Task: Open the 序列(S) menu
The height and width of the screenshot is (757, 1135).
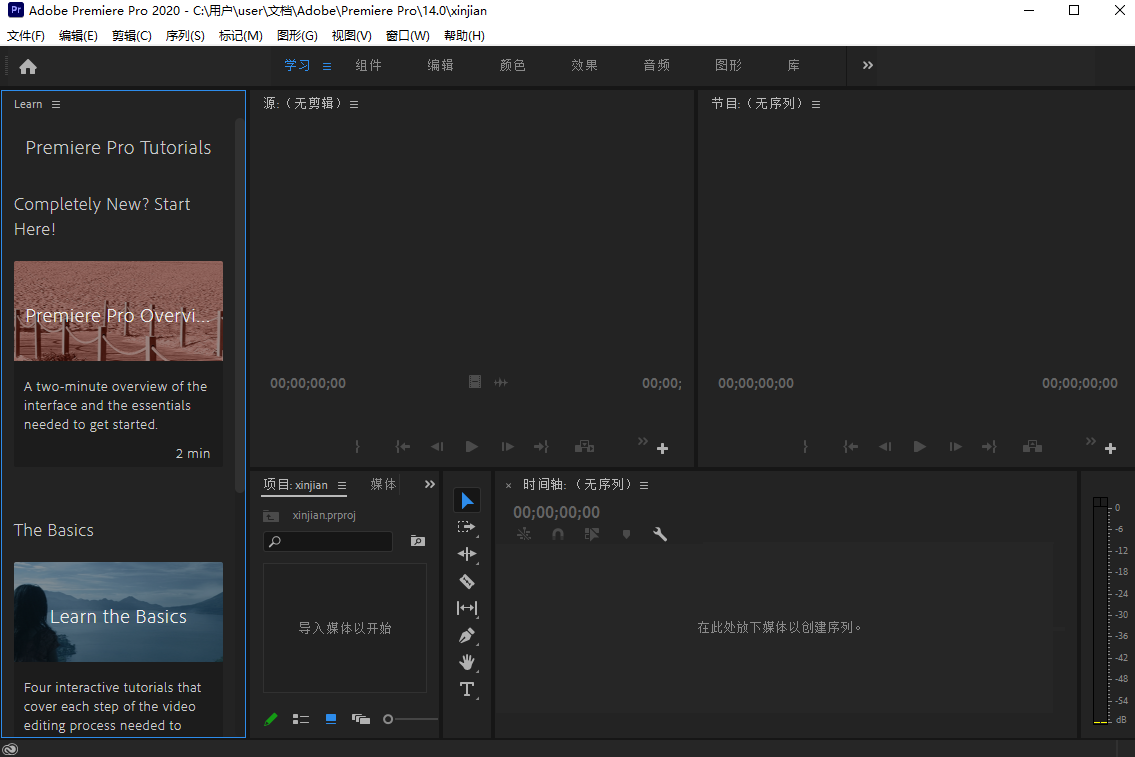Action: tap(185, 35)
